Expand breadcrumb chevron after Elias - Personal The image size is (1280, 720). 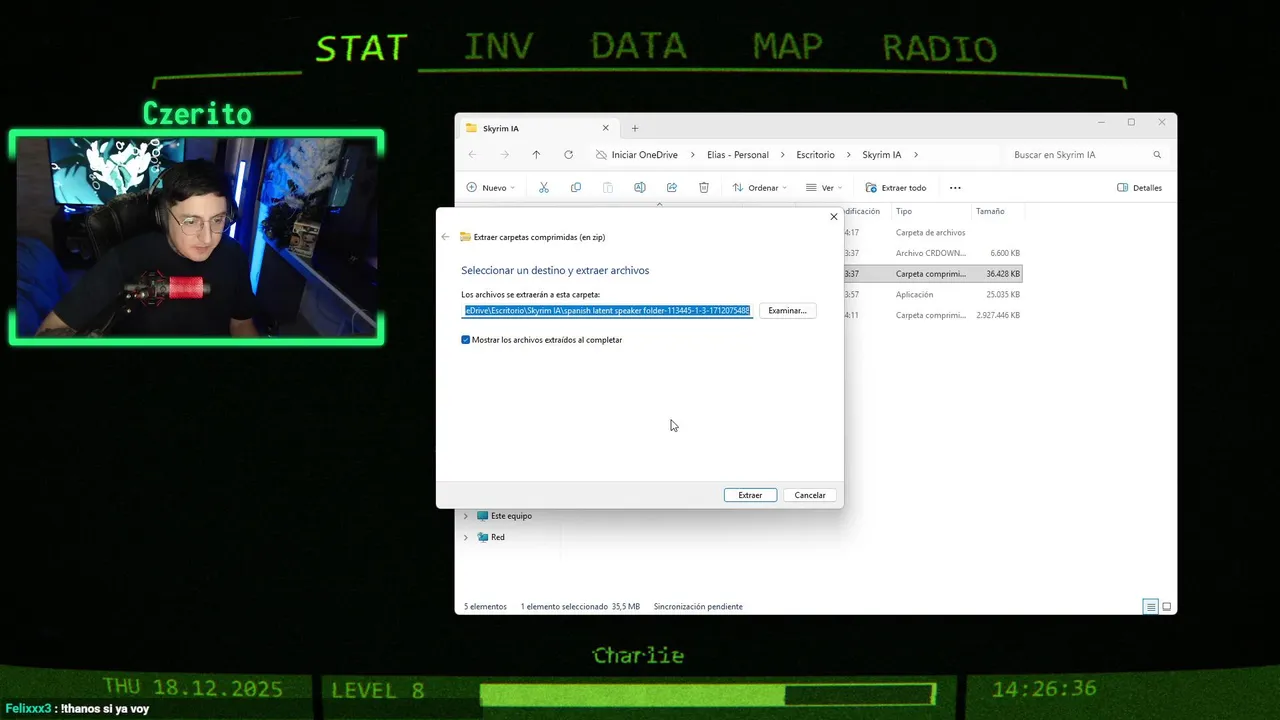tap(783, 155)
